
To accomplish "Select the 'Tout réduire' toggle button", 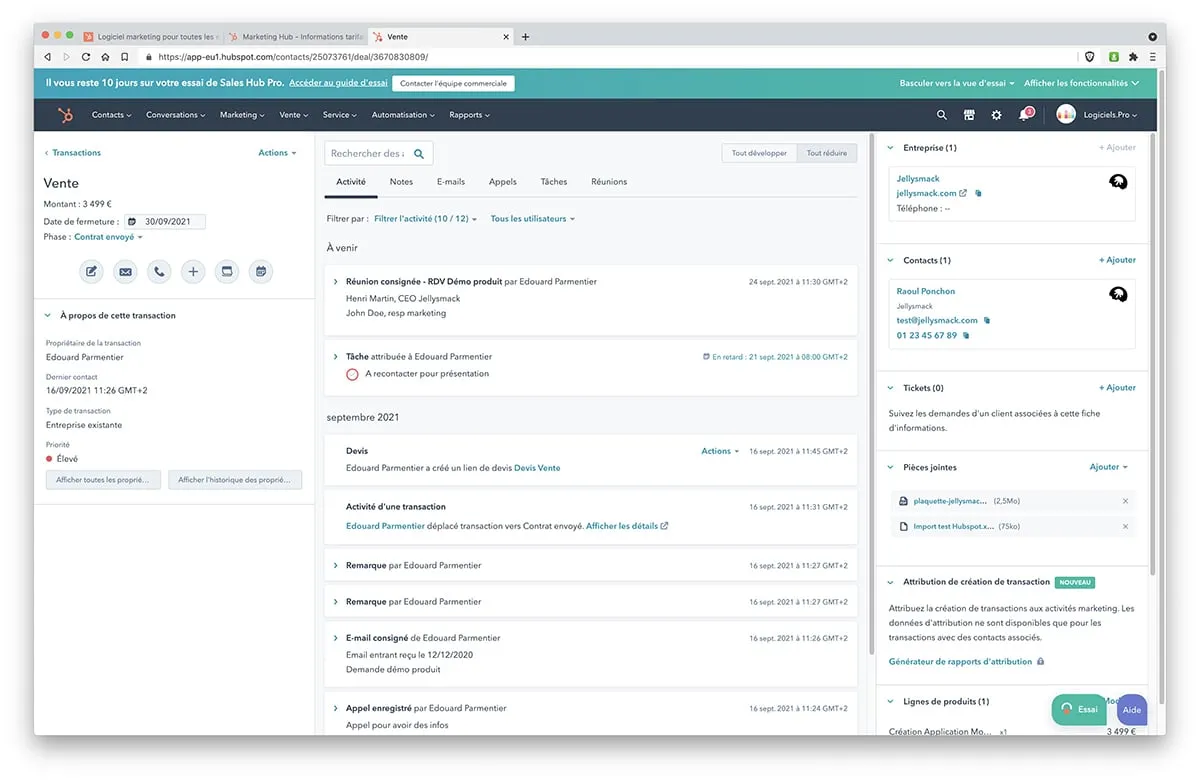I will (x=827, y=154).
